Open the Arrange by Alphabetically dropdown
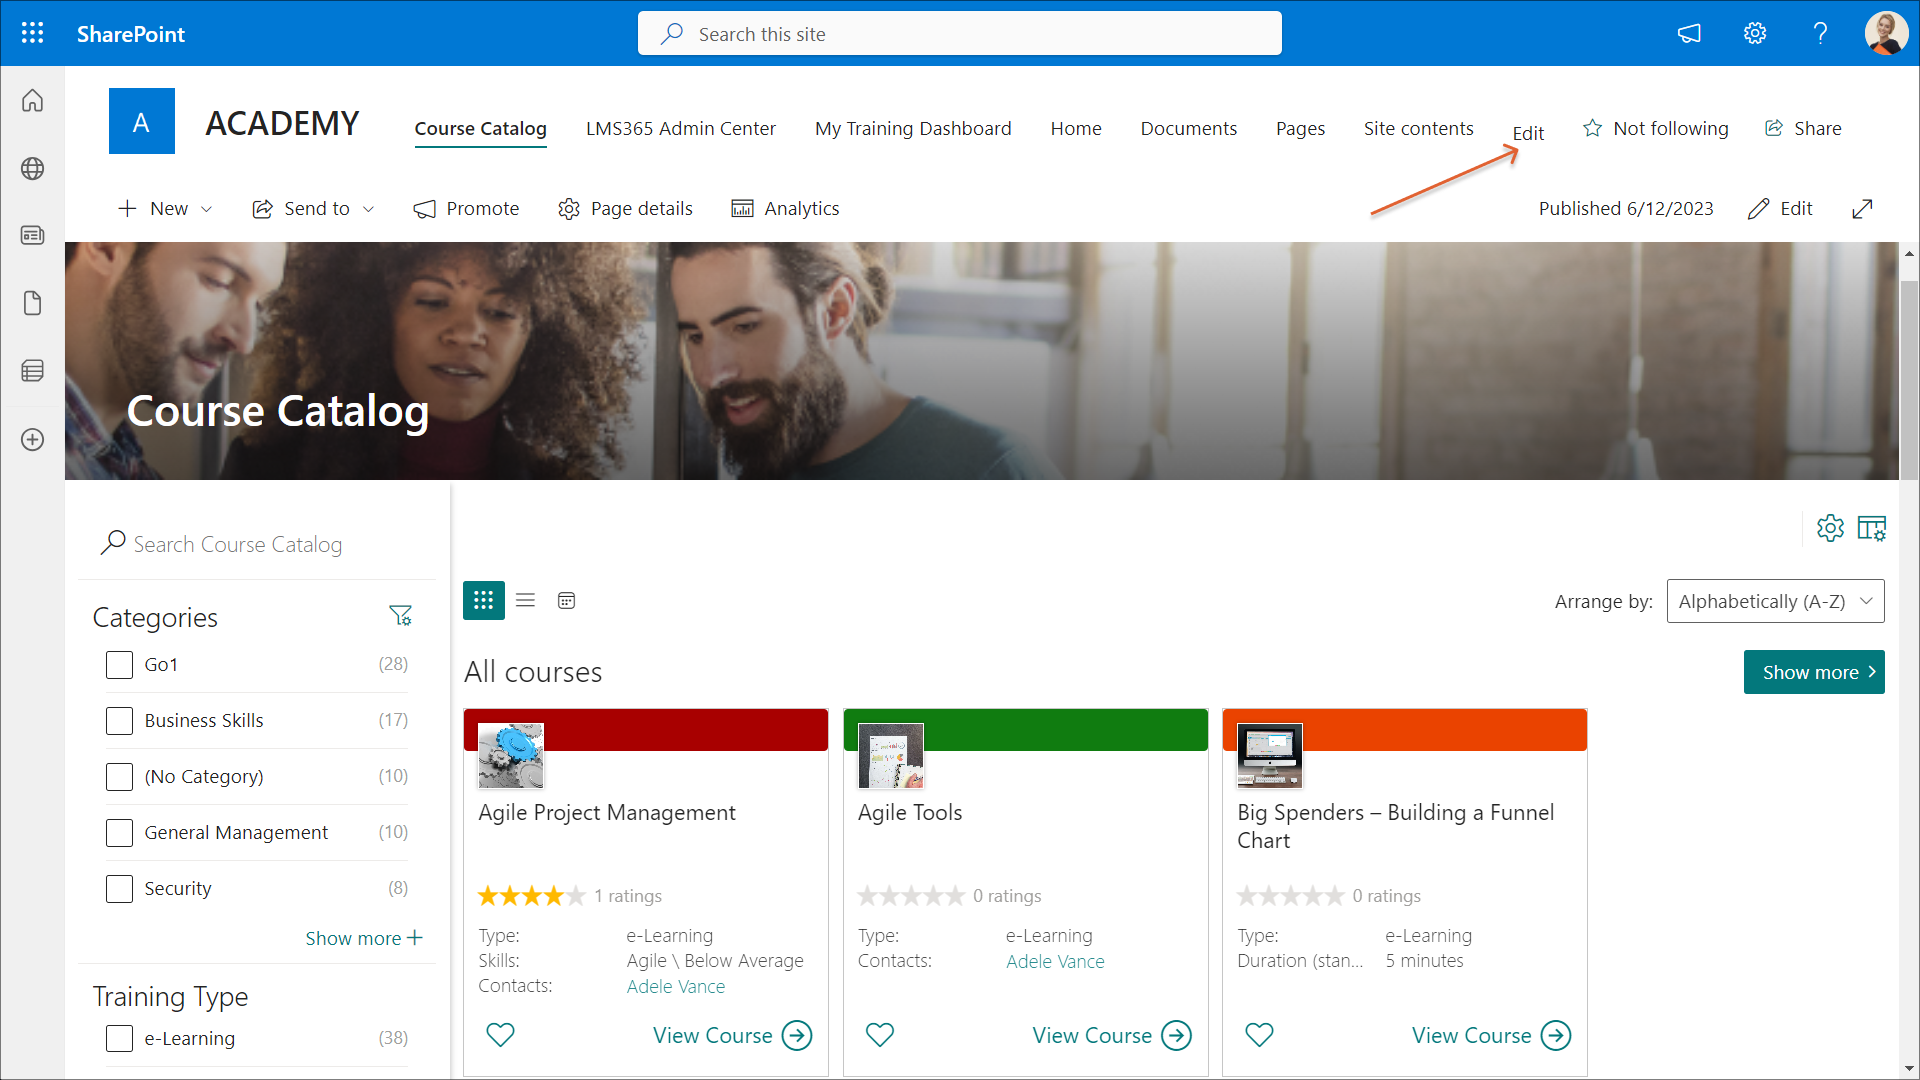Viewport: 1920px width, 1080px height. pyautogui.click(x=1775, y=601)
